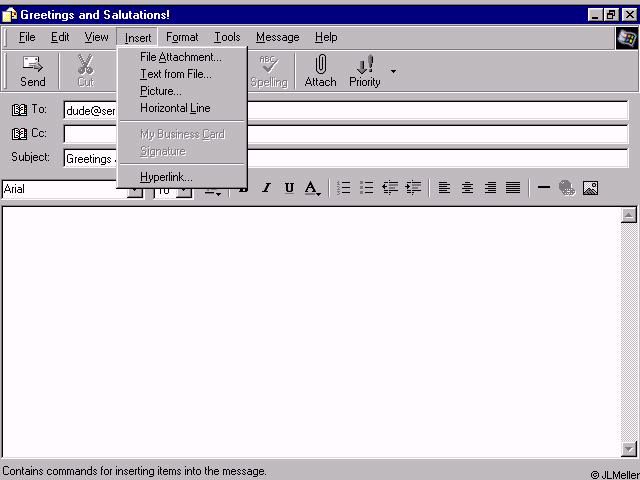Click inside the message body area
The image size is (640, 480).
pos(311,332)
